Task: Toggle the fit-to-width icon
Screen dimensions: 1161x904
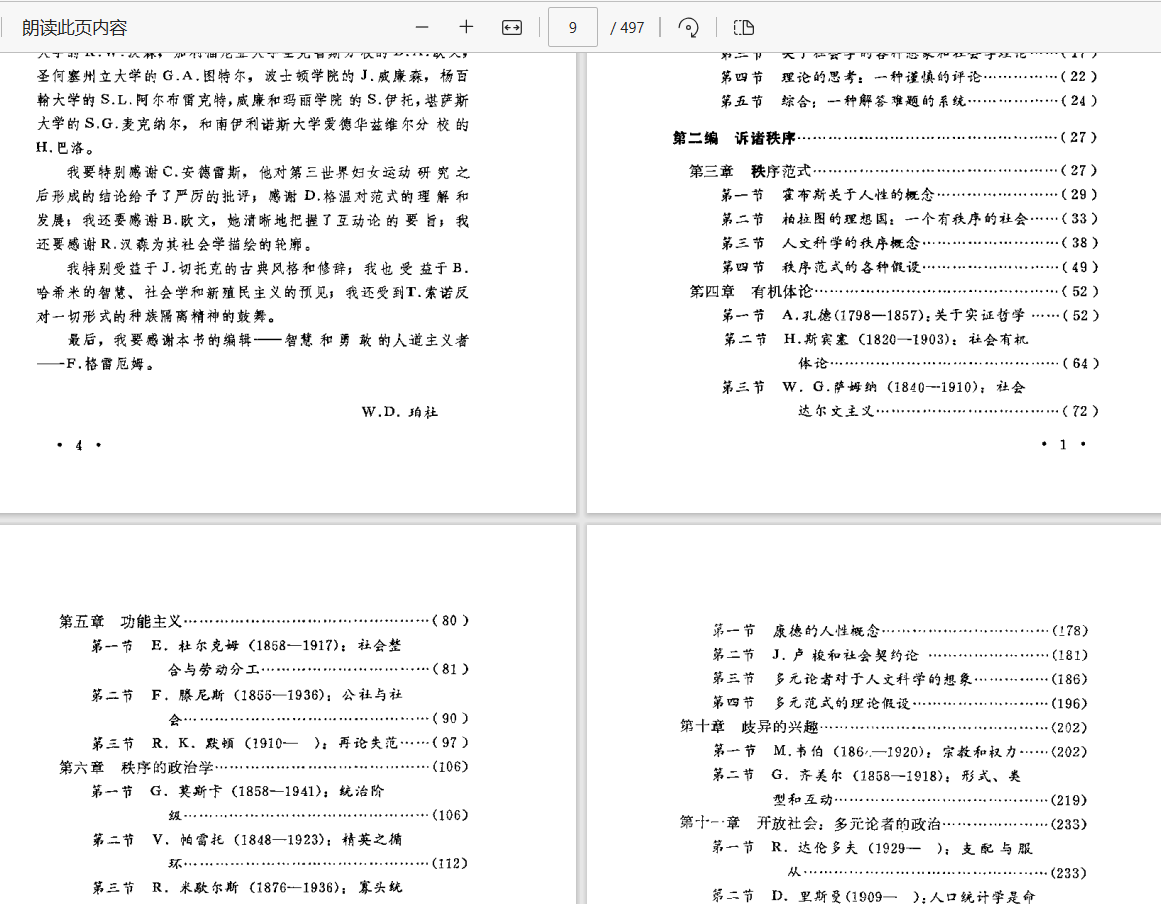Action: click(x=512, y=27)
